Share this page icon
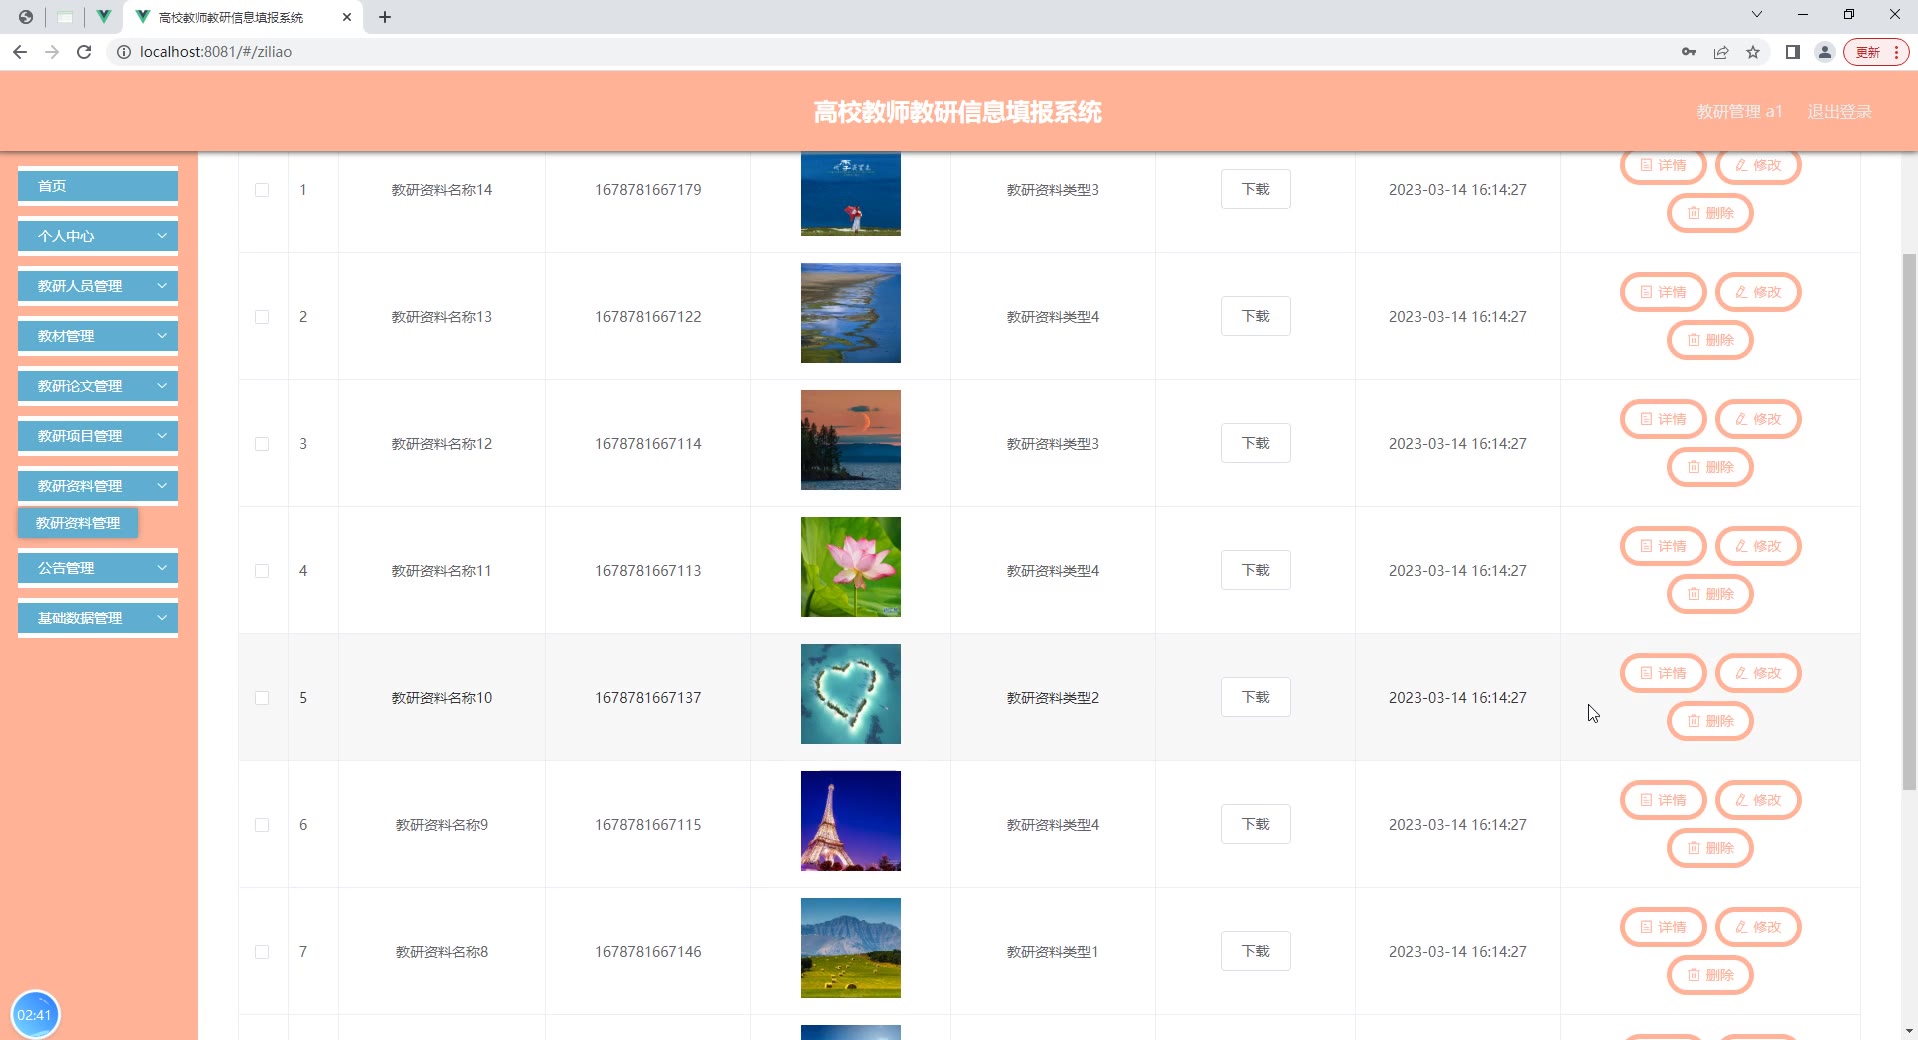 pos(1721,52)
